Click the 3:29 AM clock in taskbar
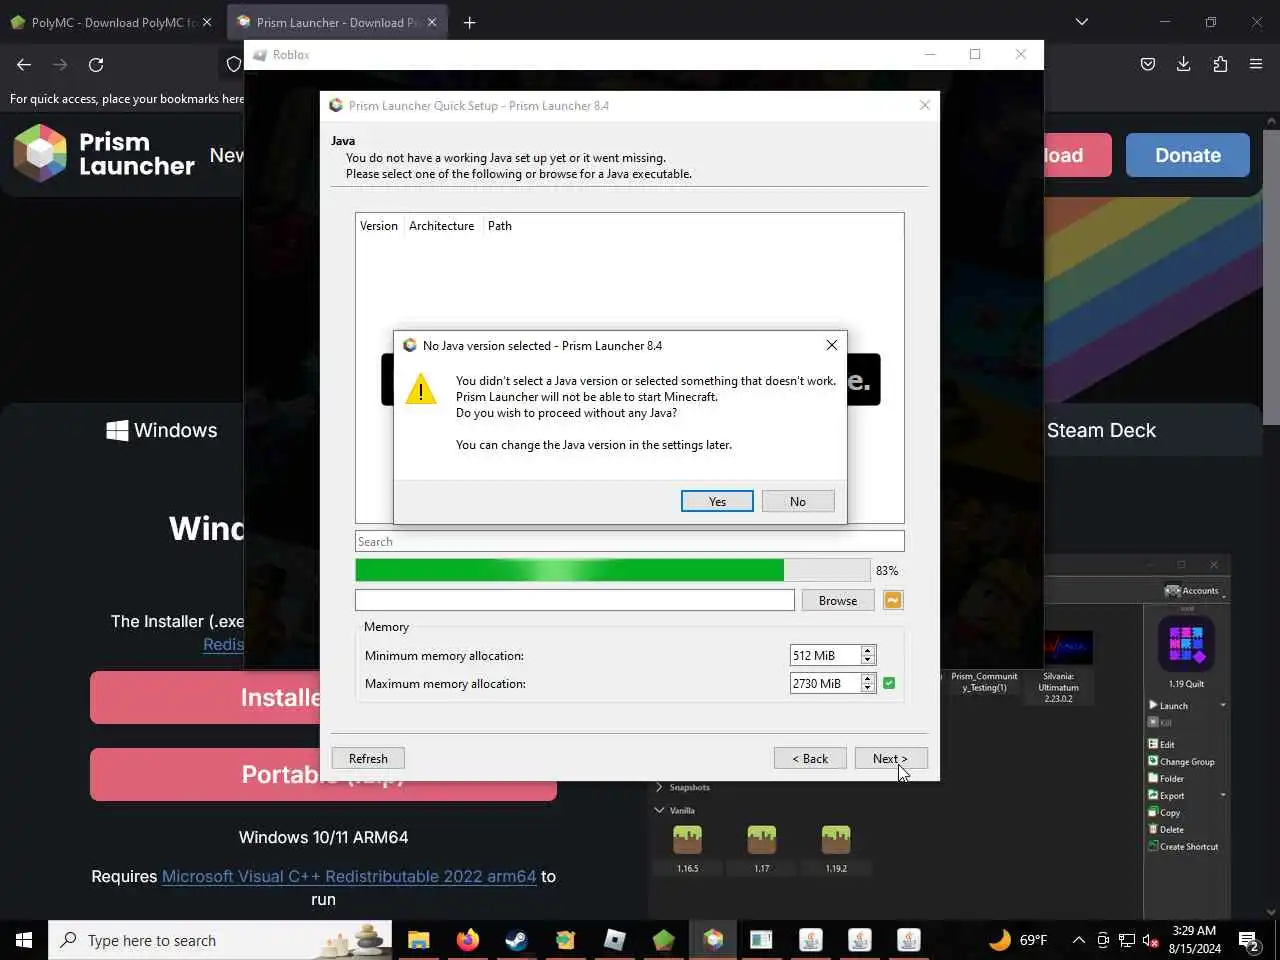 click(1194, 940)
